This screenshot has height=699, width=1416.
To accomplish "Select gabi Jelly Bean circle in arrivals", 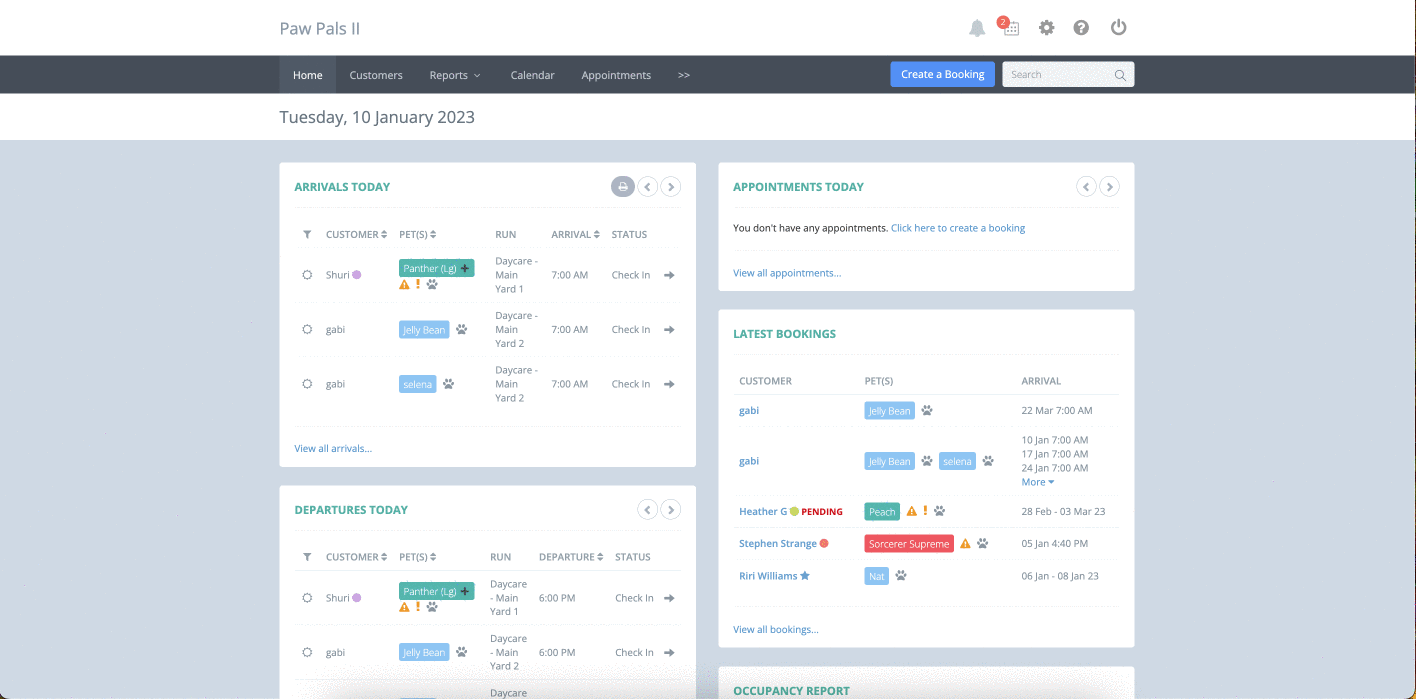I will (x=307, y=329).
